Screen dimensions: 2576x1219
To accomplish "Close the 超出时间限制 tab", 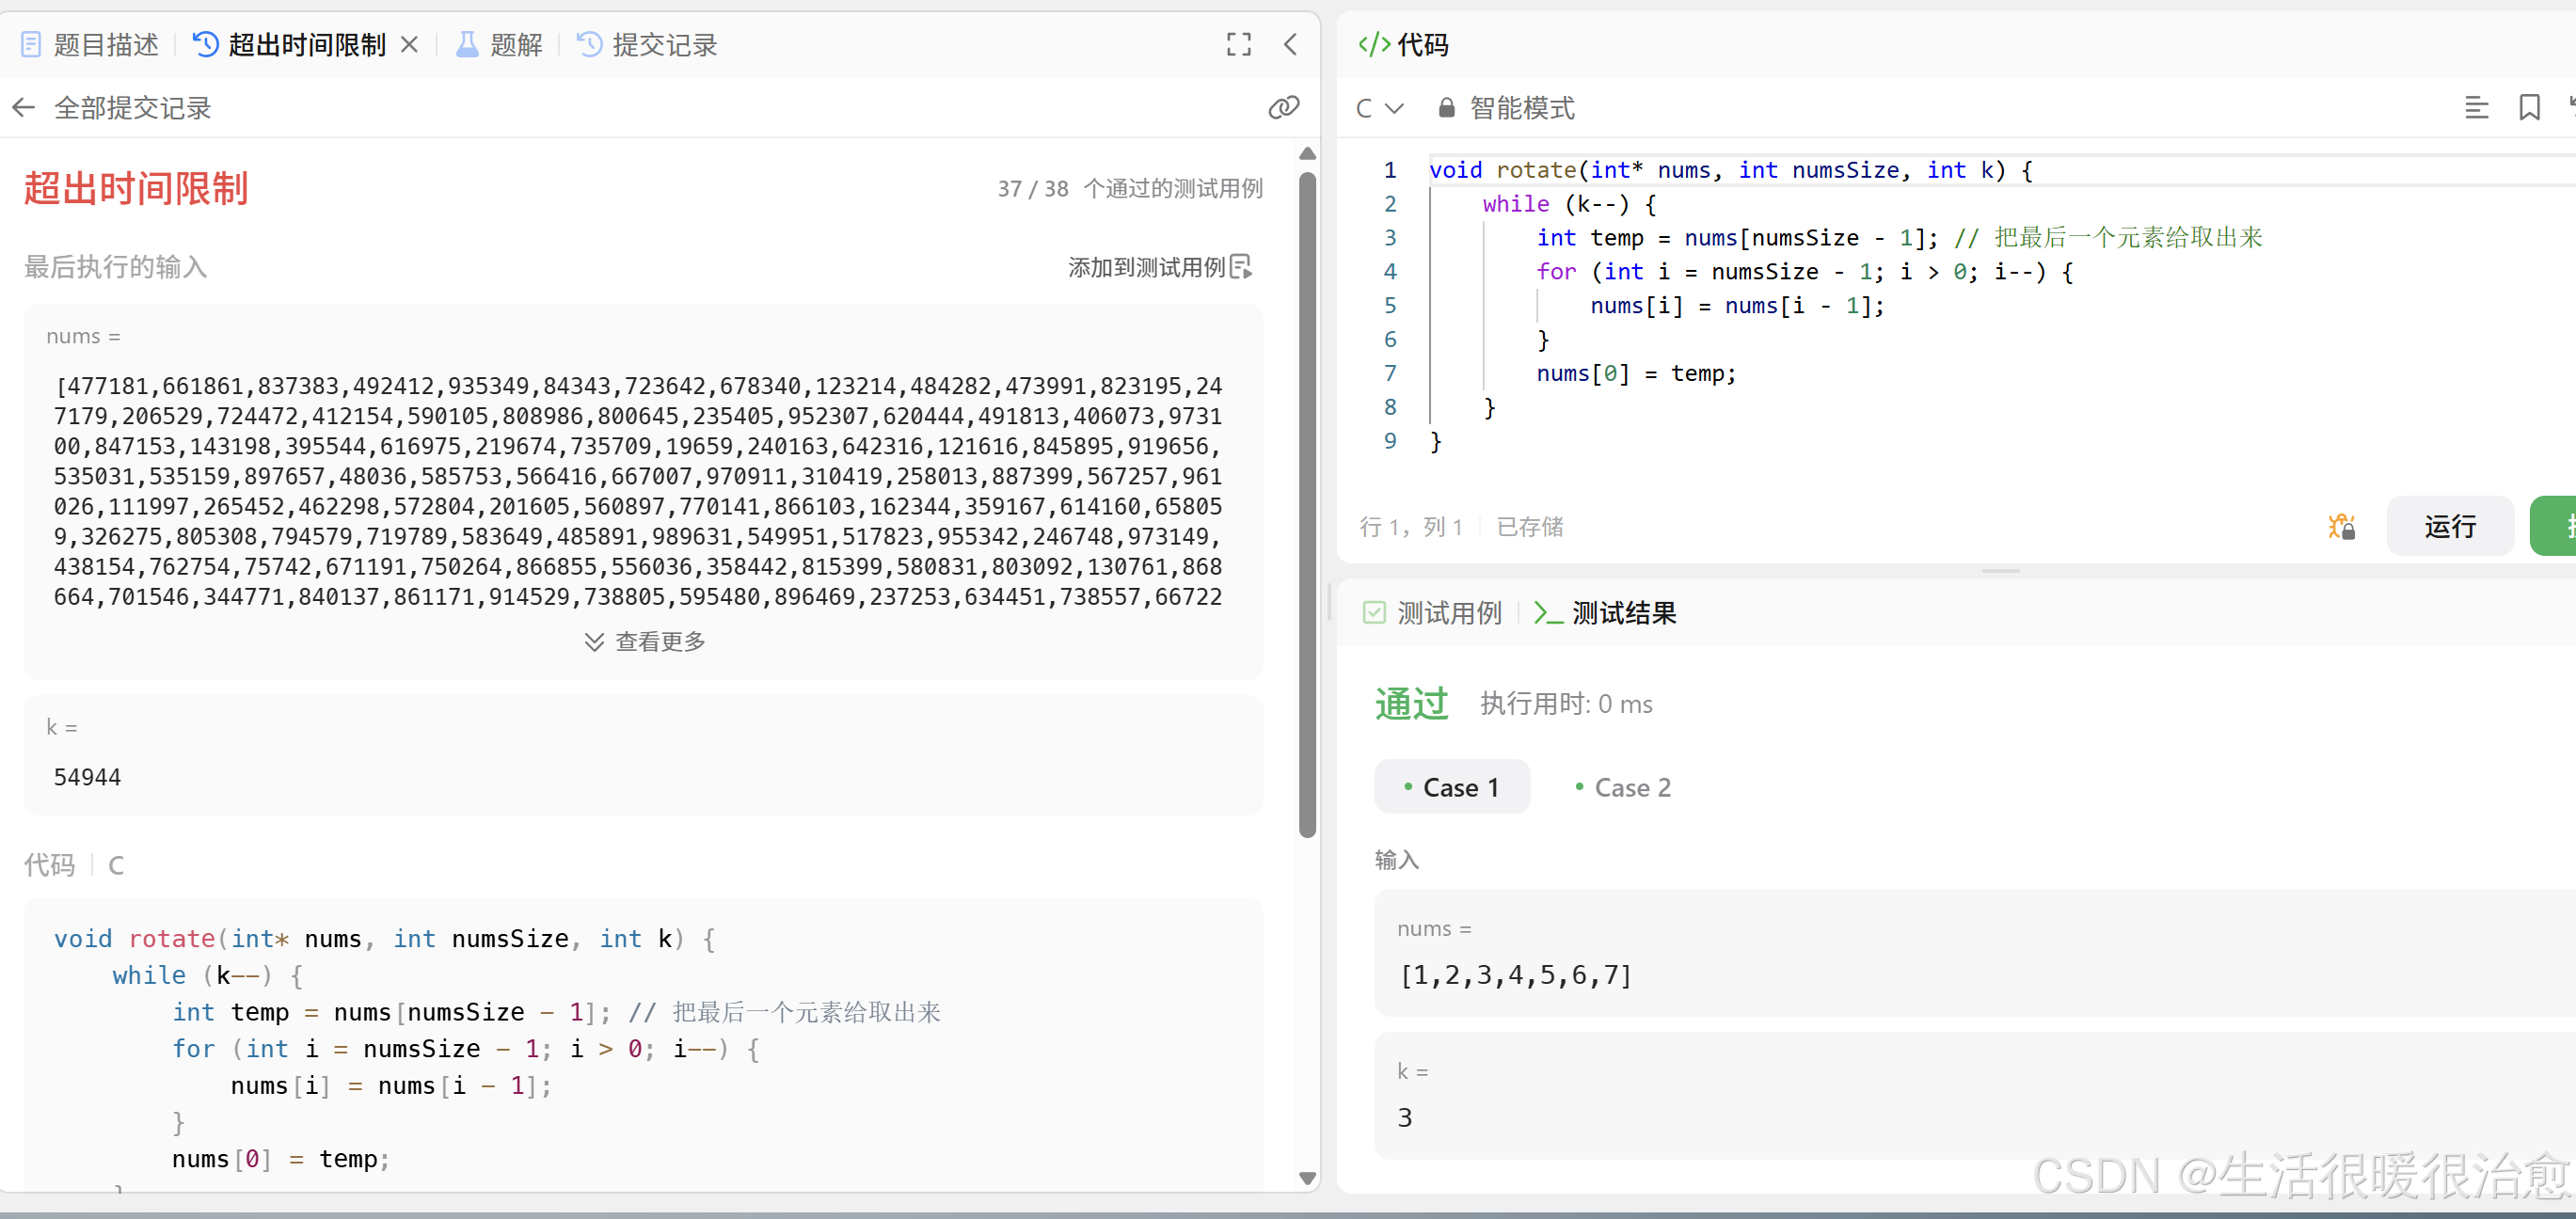I will pyautogui.click(x=409, y=44).
